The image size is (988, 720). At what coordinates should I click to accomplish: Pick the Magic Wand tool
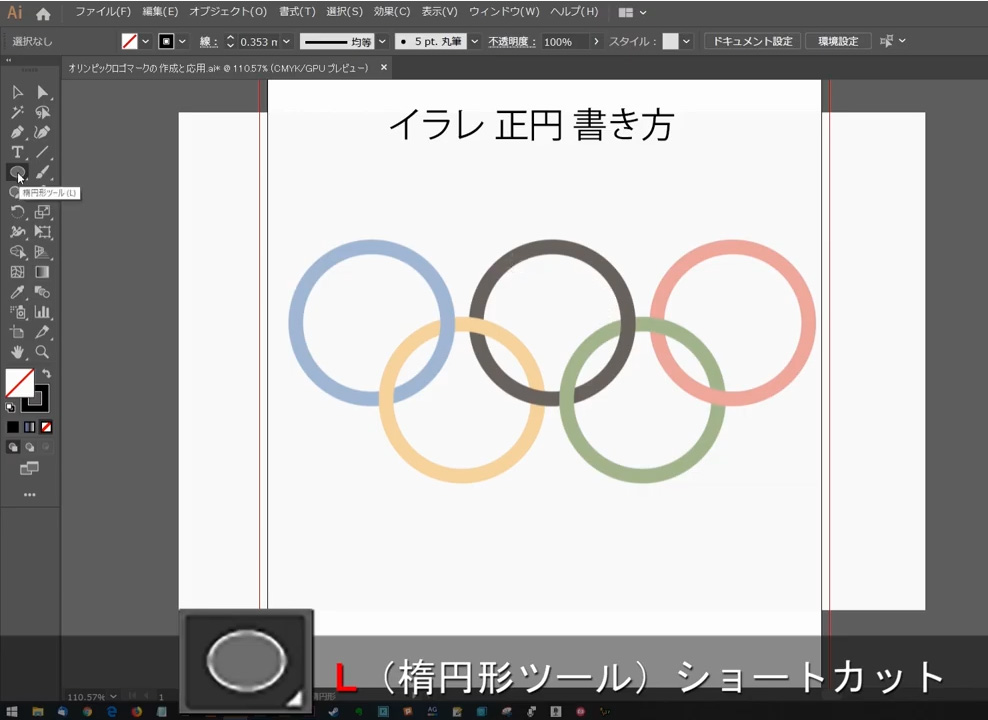pyautogui.click(x=17, y=113)
